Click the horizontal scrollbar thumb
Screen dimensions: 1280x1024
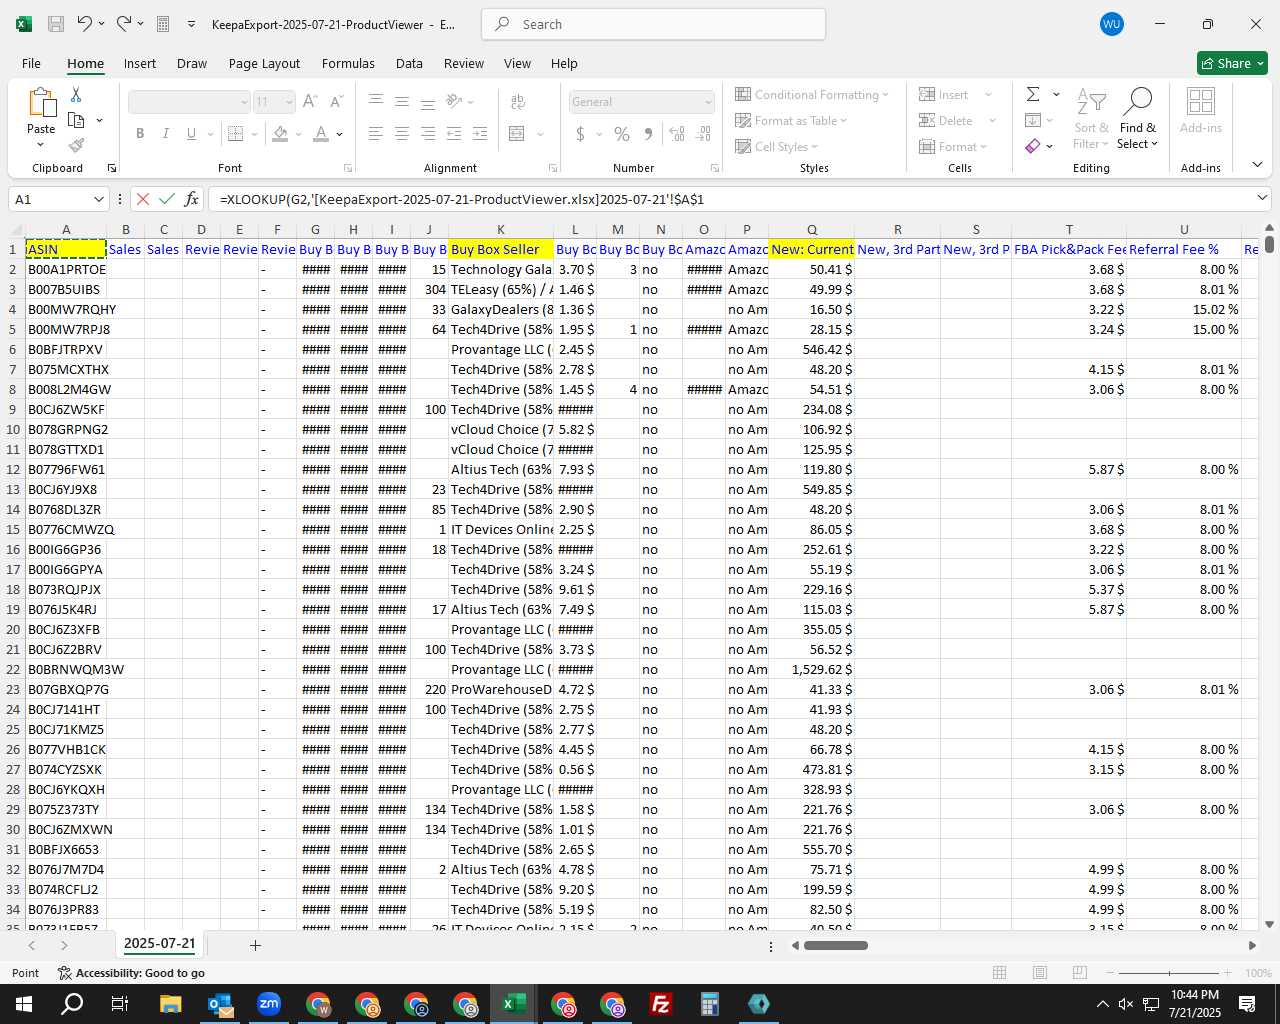(837, 945)
